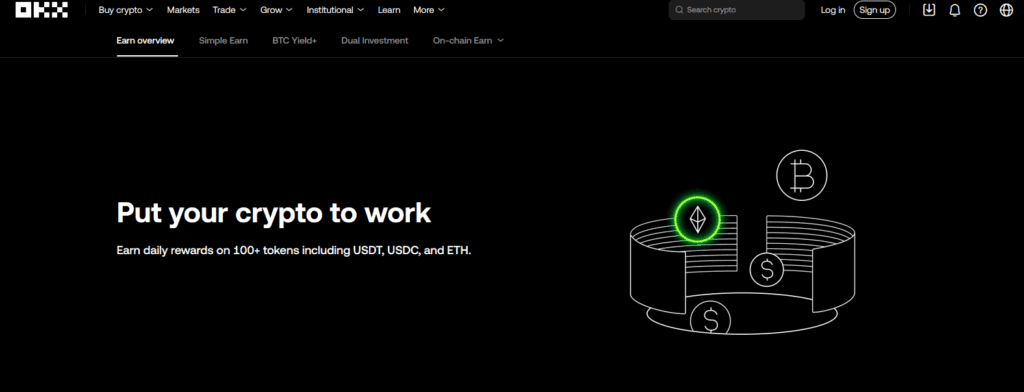Viewport: 1024px width, 392px height.
Task: Click the Bitcoin coin illustration
Action: click(x=801, y=175)
